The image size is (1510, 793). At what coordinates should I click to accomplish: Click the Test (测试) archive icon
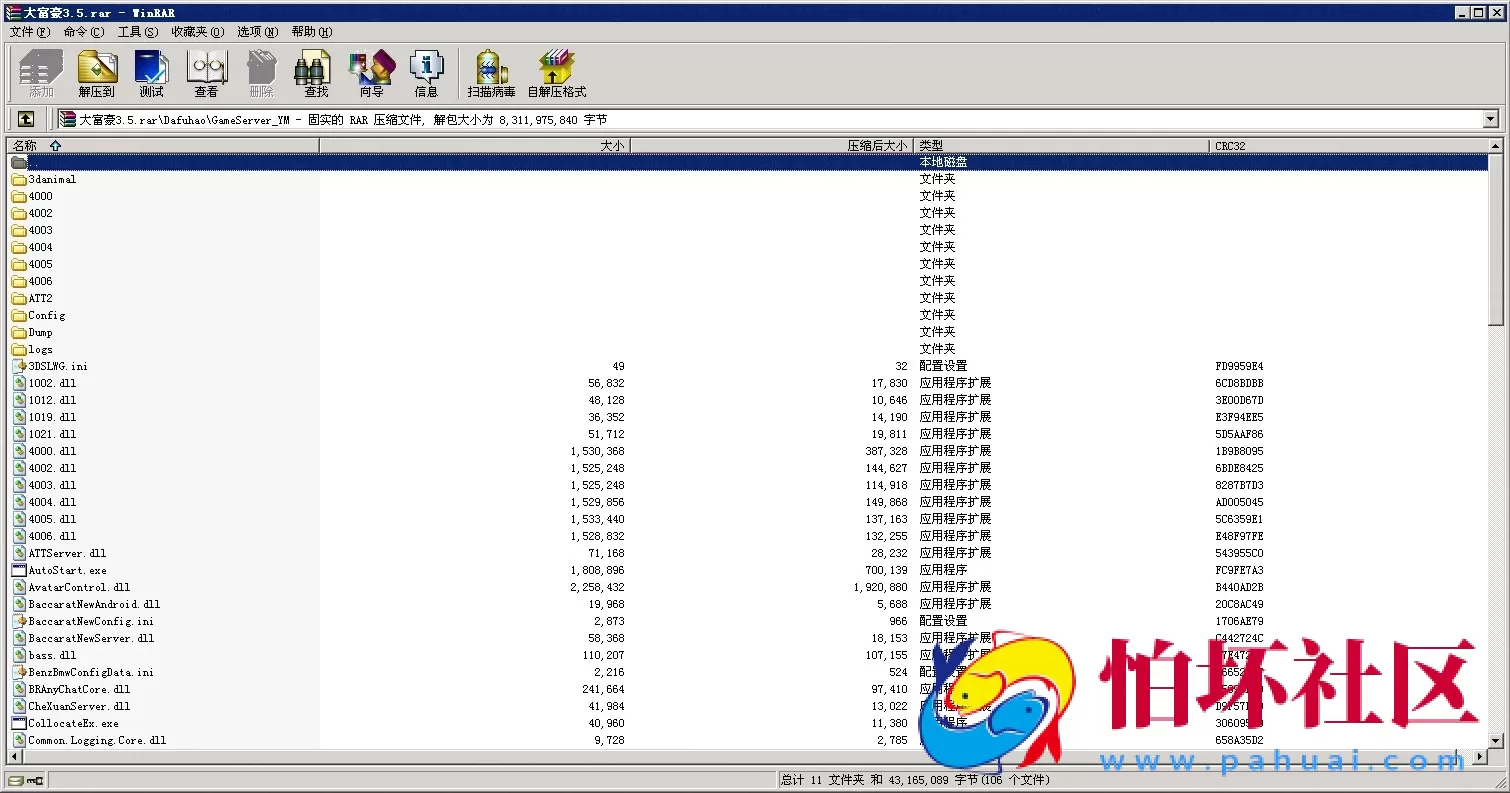151,74
